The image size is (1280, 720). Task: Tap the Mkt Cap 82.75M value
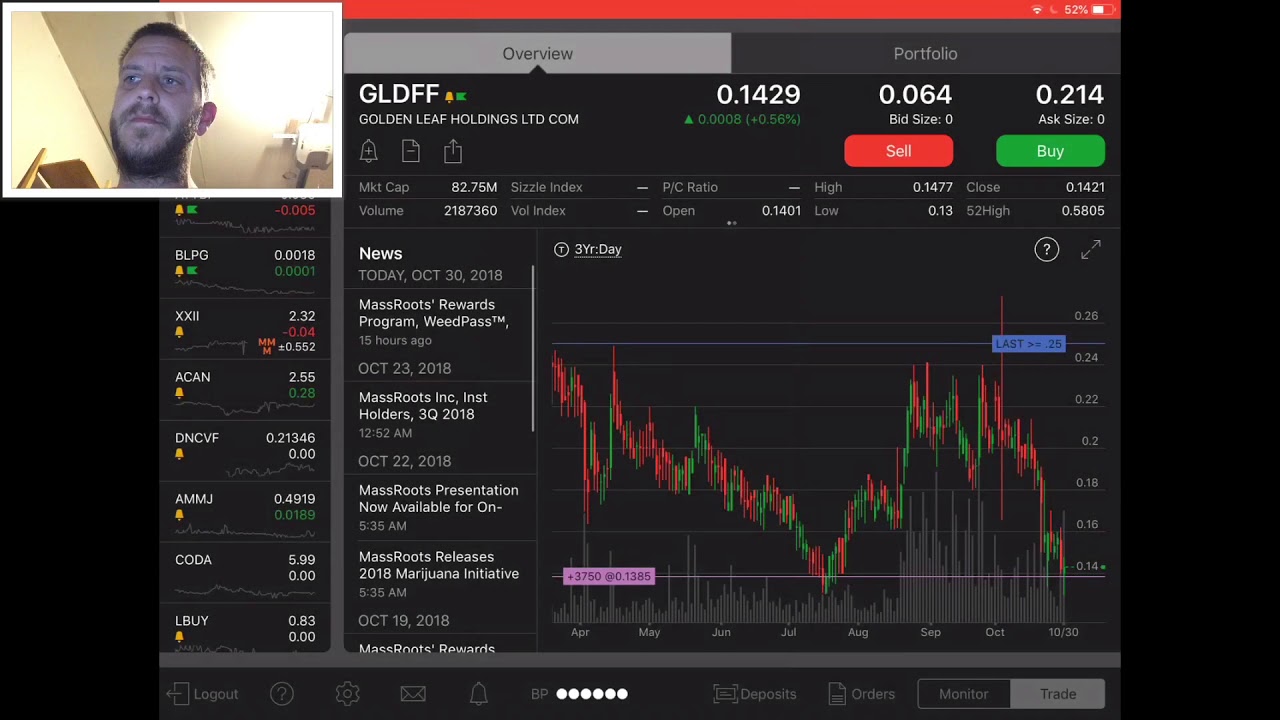(474, 187)
